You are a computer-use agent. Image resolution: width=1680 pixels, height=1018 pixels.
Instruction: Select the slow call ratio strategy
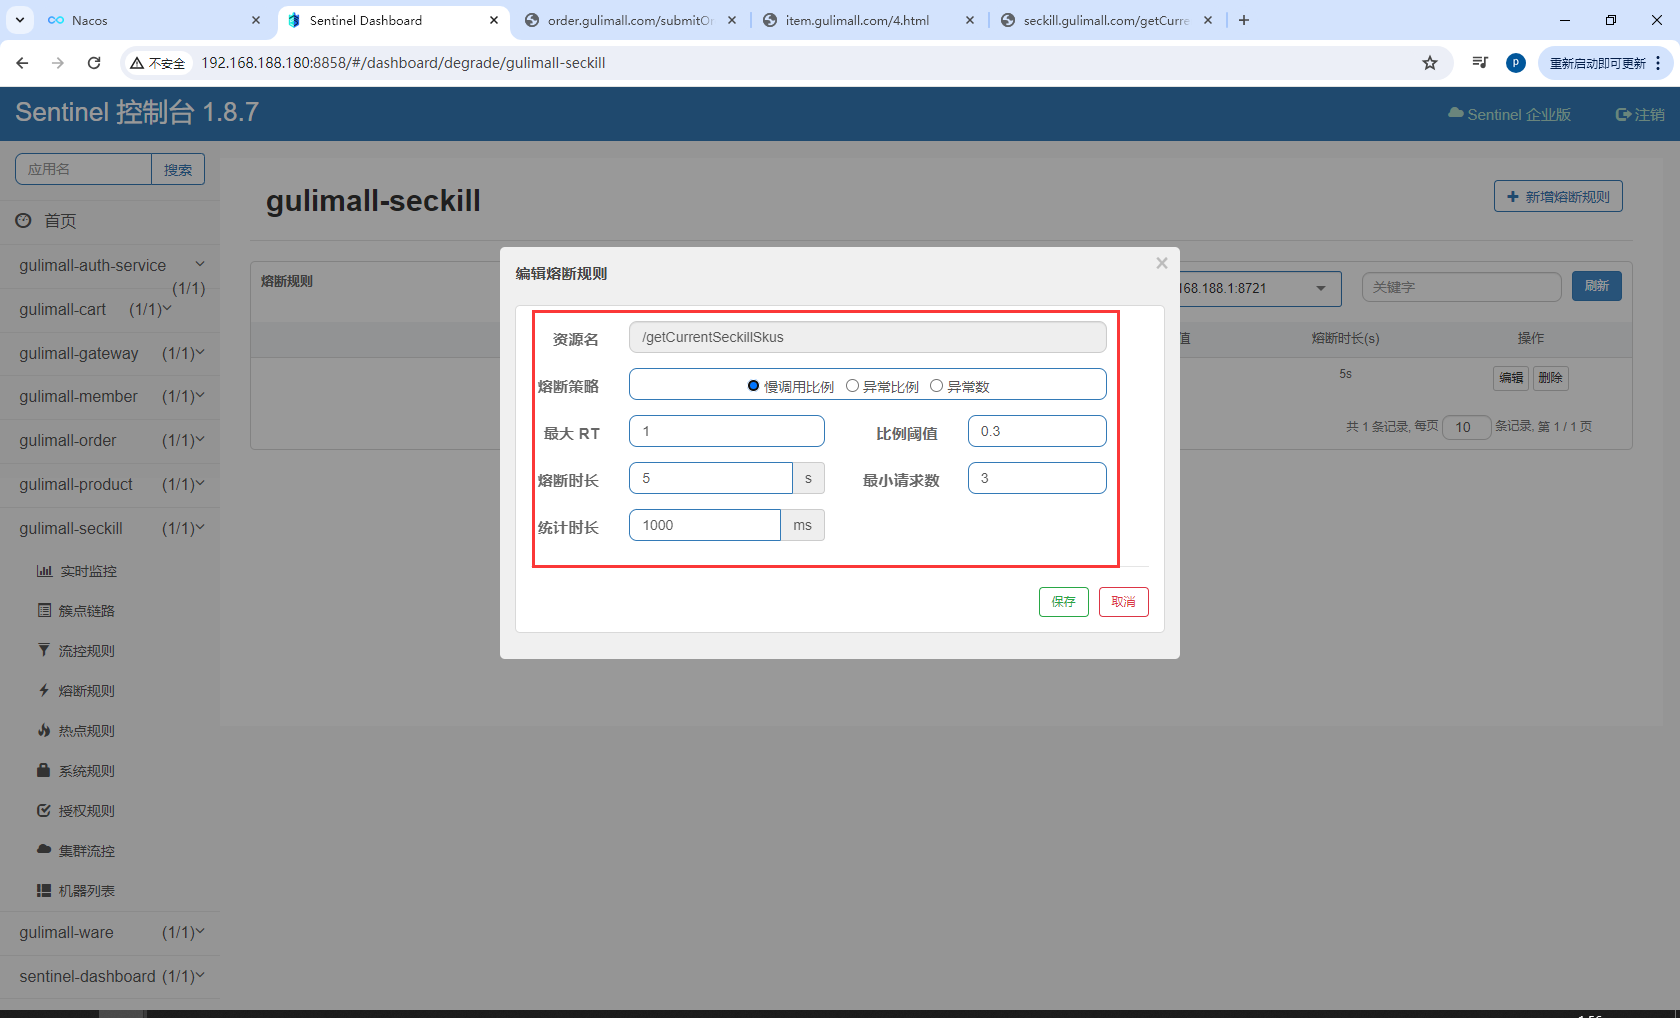(x=753, y=386)
